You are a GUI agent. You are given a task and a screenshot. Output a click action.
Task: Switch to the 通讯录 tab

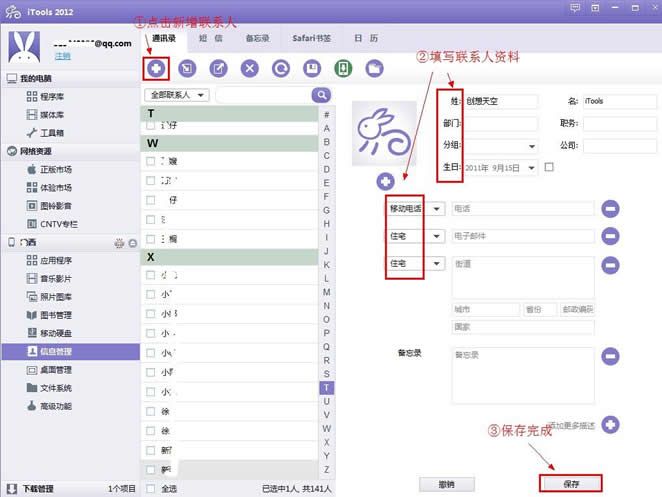(164, 38)
